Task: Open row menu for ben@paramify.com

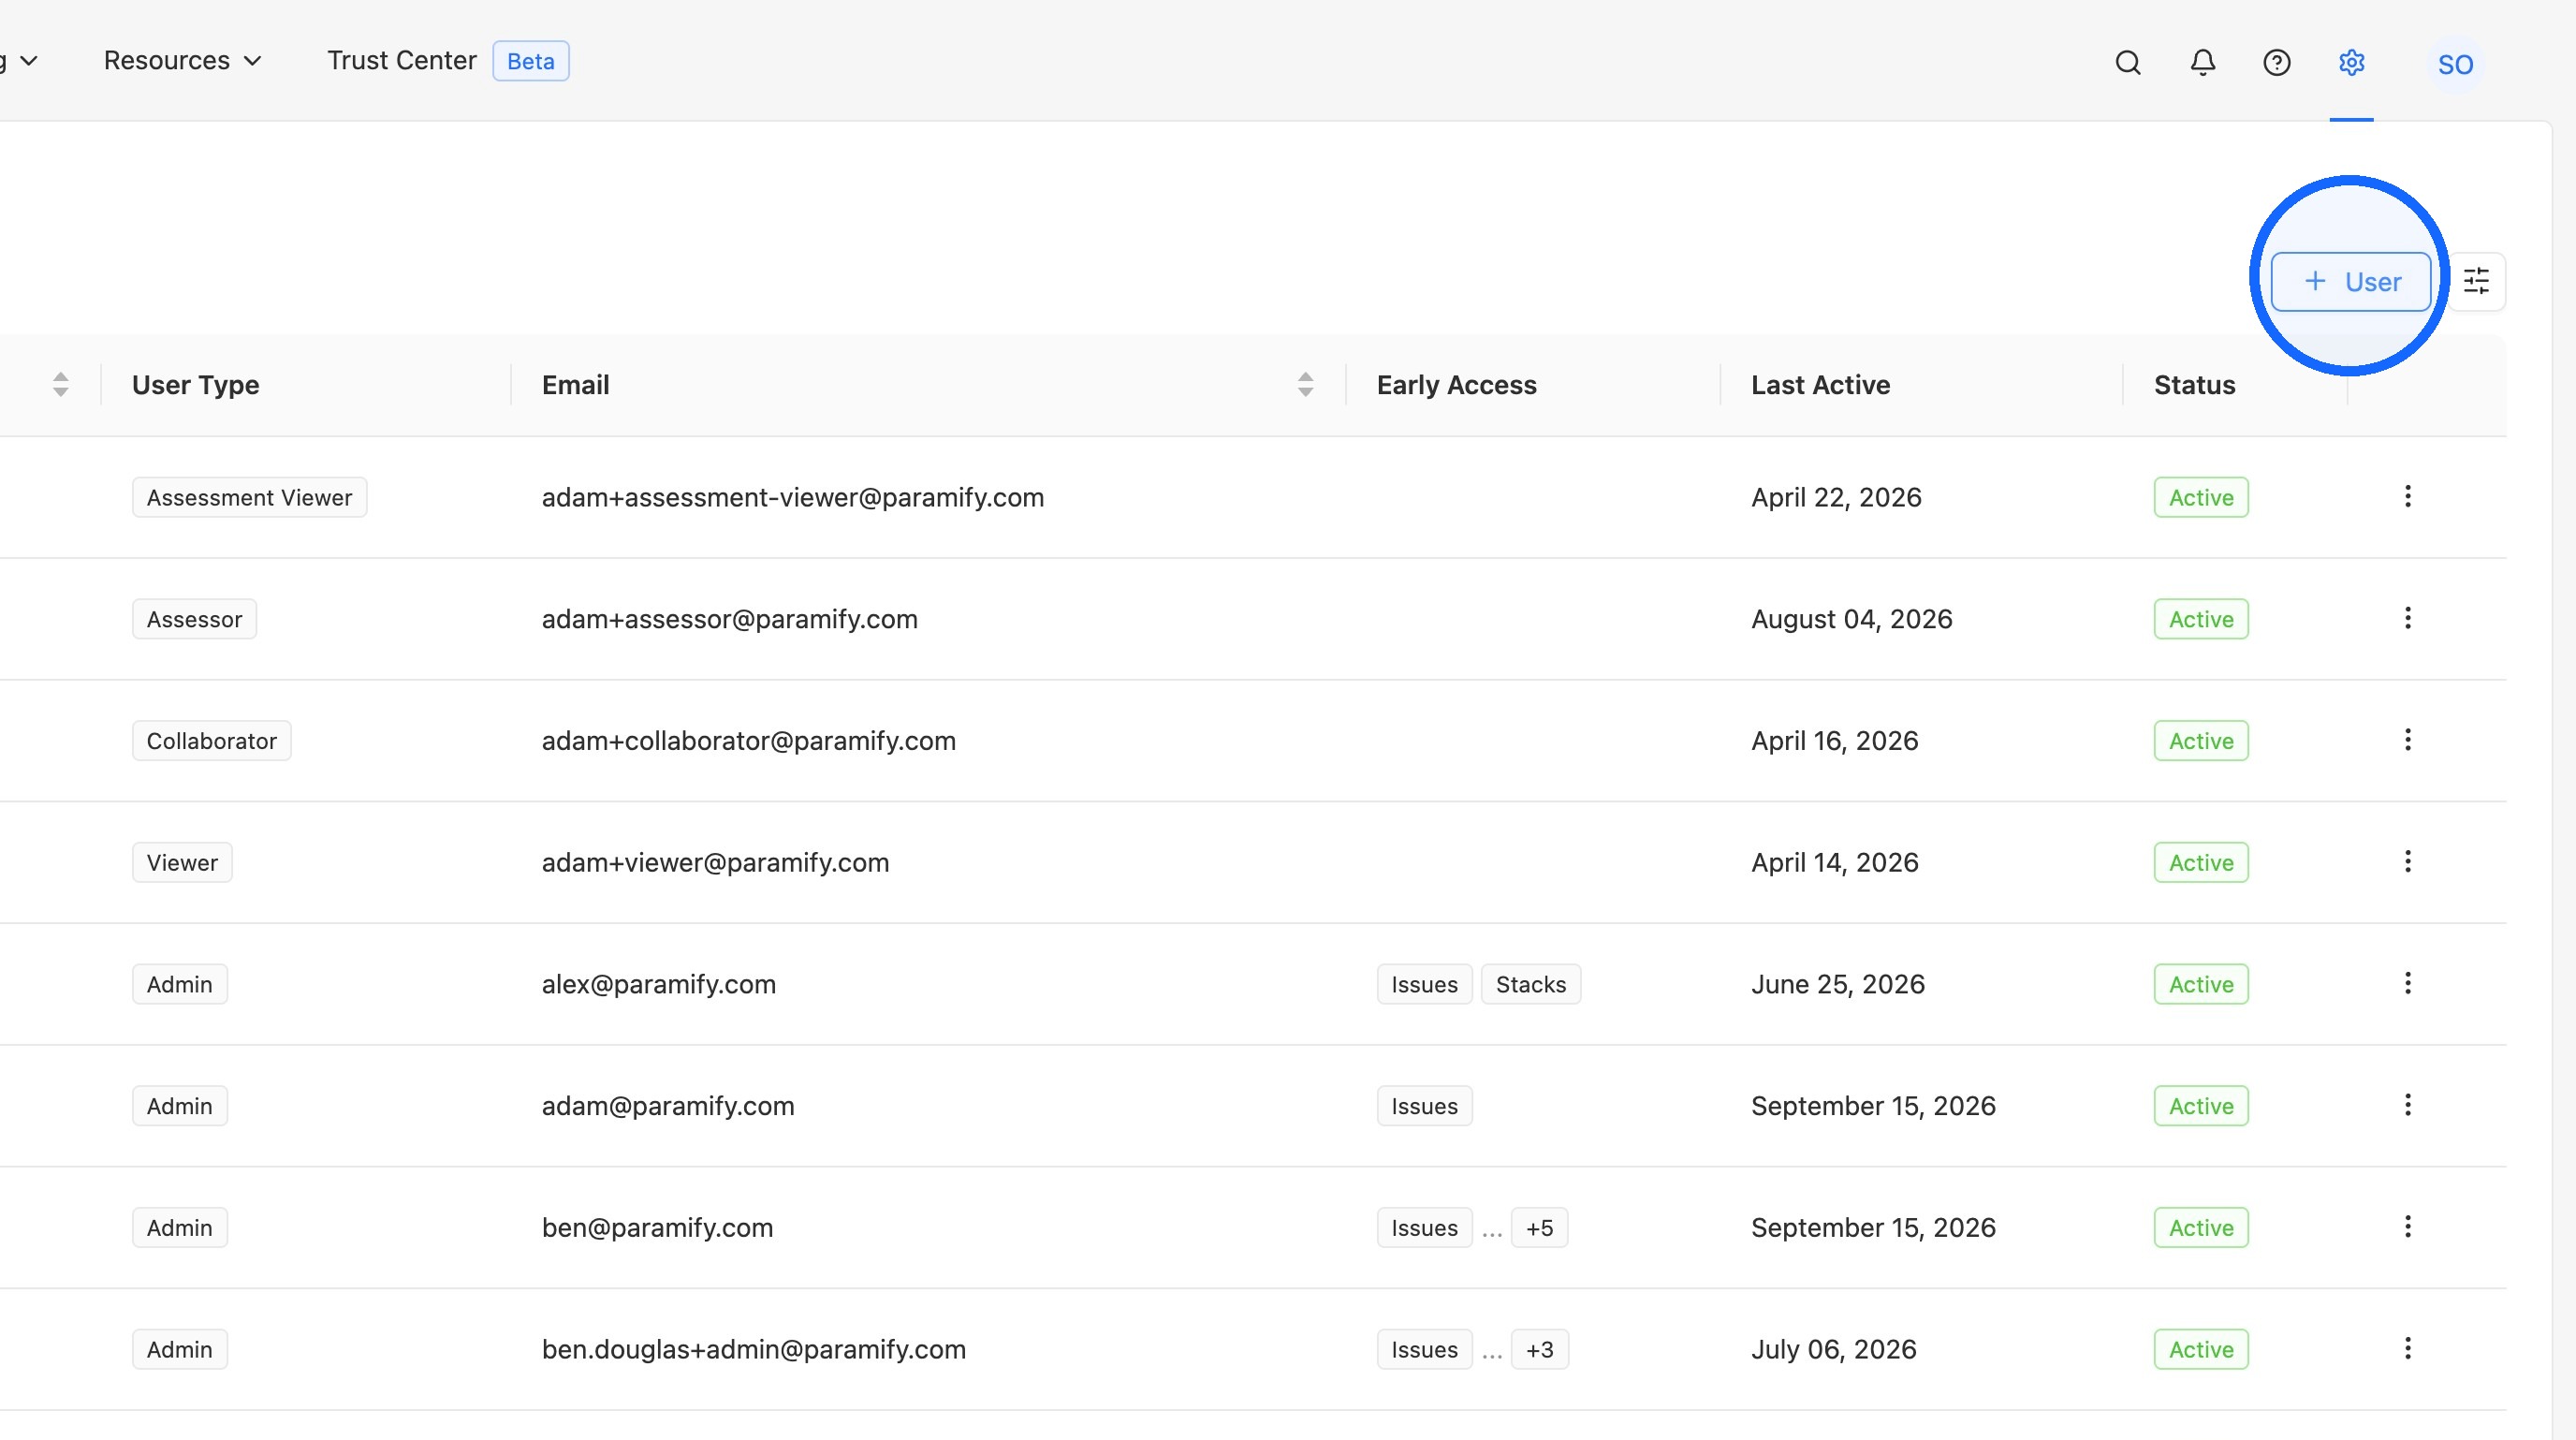Action: pos(2407,1227)
